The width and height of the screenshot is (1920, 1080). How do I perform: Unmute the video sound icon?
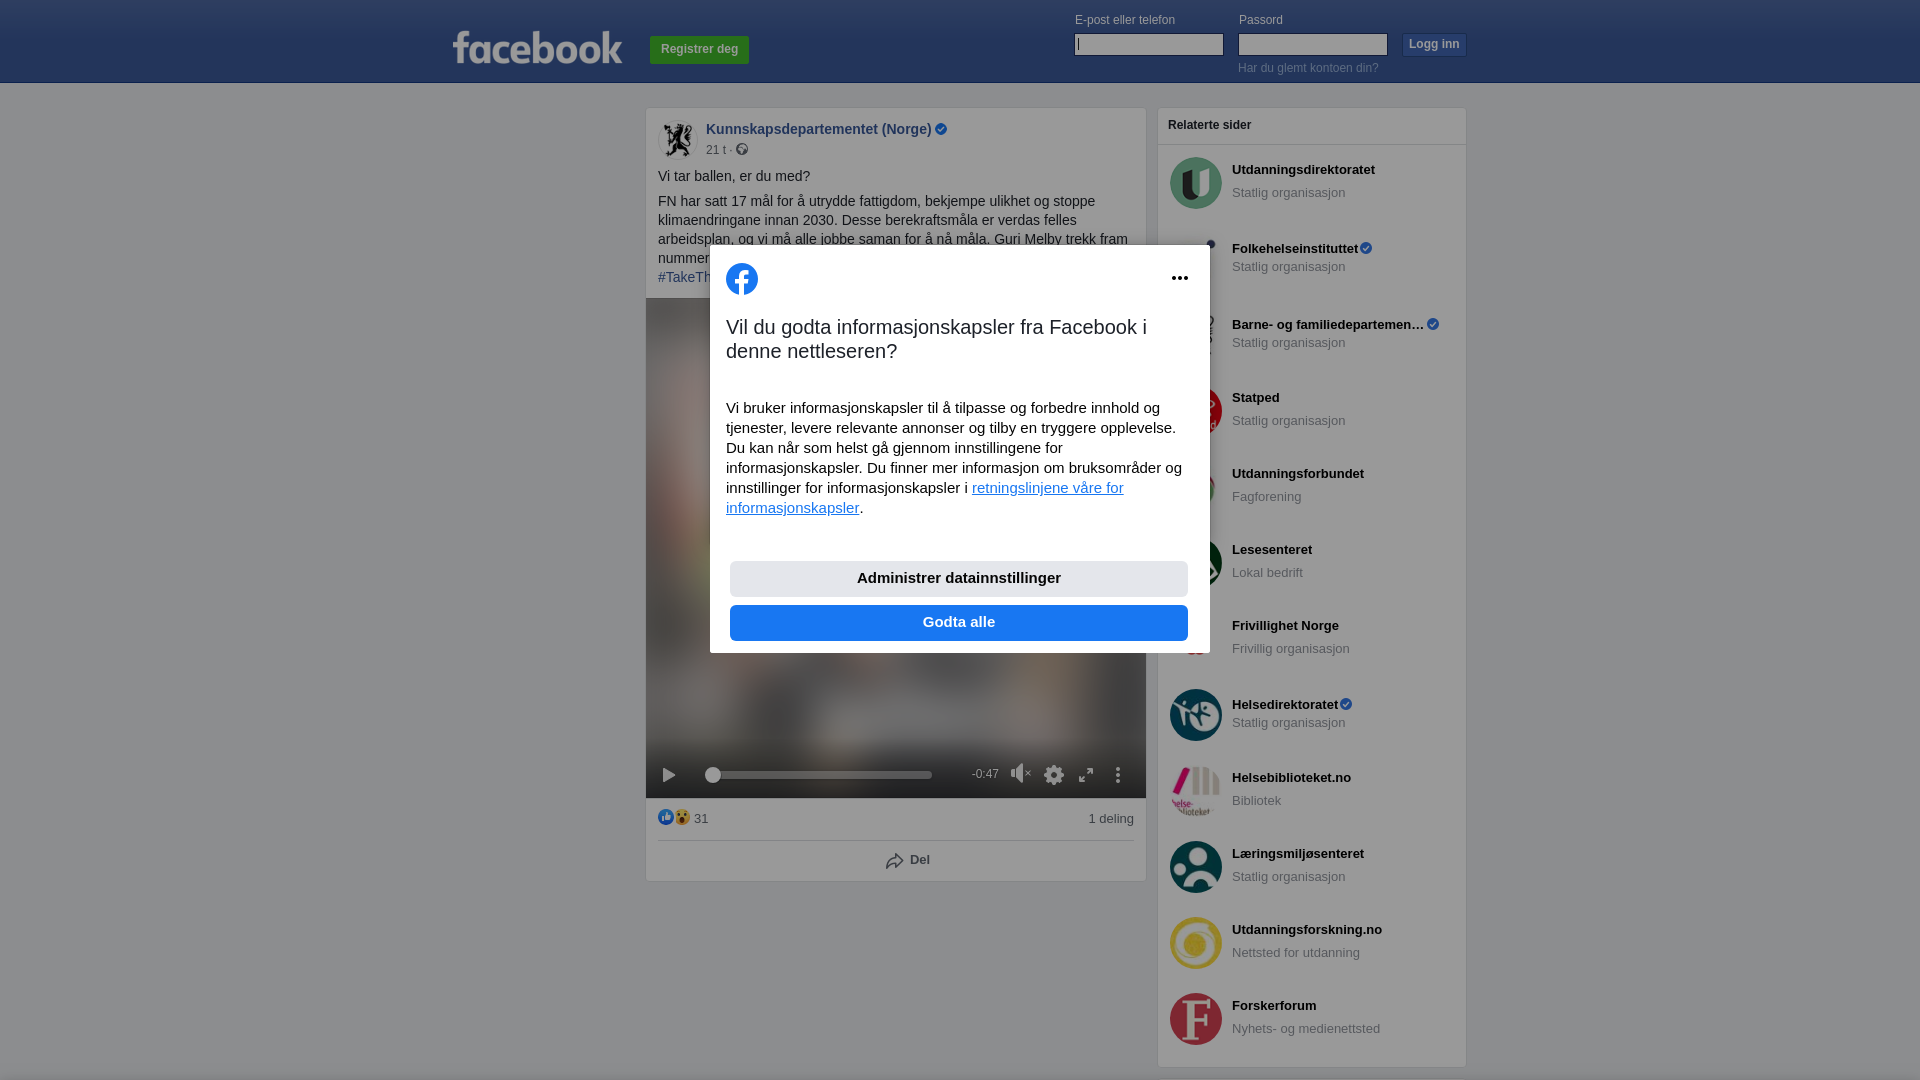click(1020, 773)
